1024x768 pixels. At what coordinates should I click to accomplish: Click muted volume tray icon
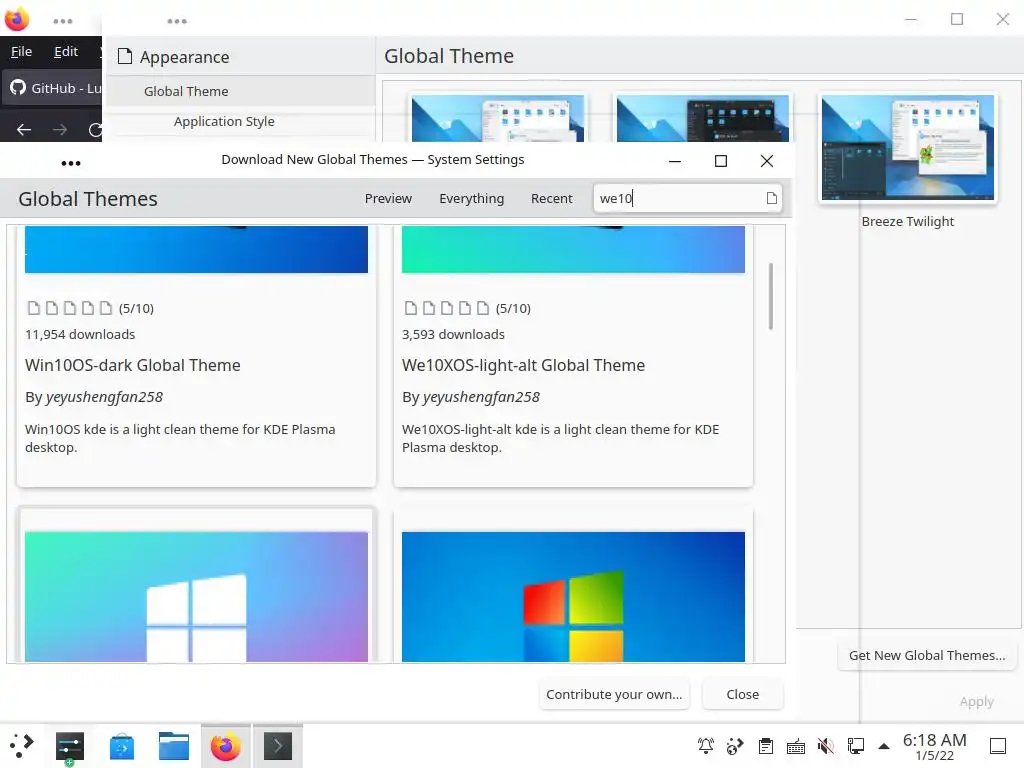click(x=825, y=746)
